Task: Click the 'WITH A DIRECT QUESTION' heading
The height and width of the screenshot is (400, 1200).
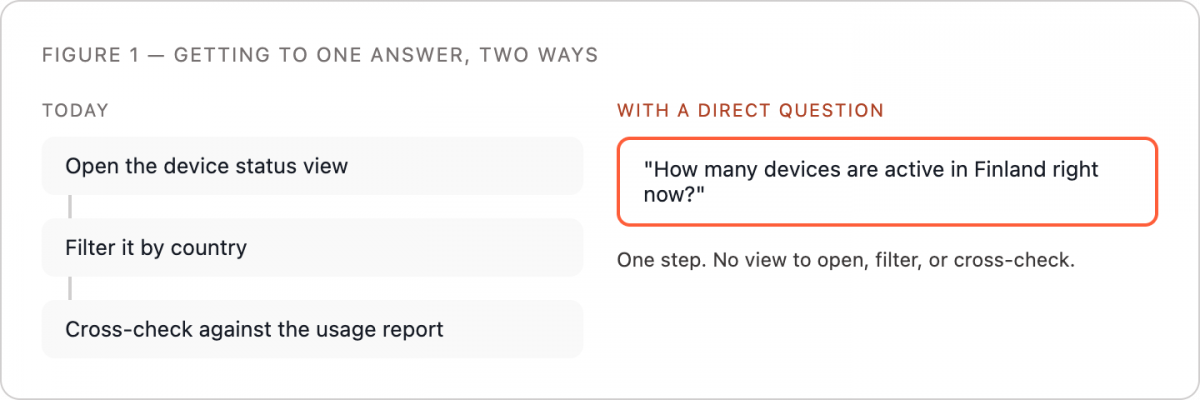Action: pyautogui.click(x=750, y=110)
